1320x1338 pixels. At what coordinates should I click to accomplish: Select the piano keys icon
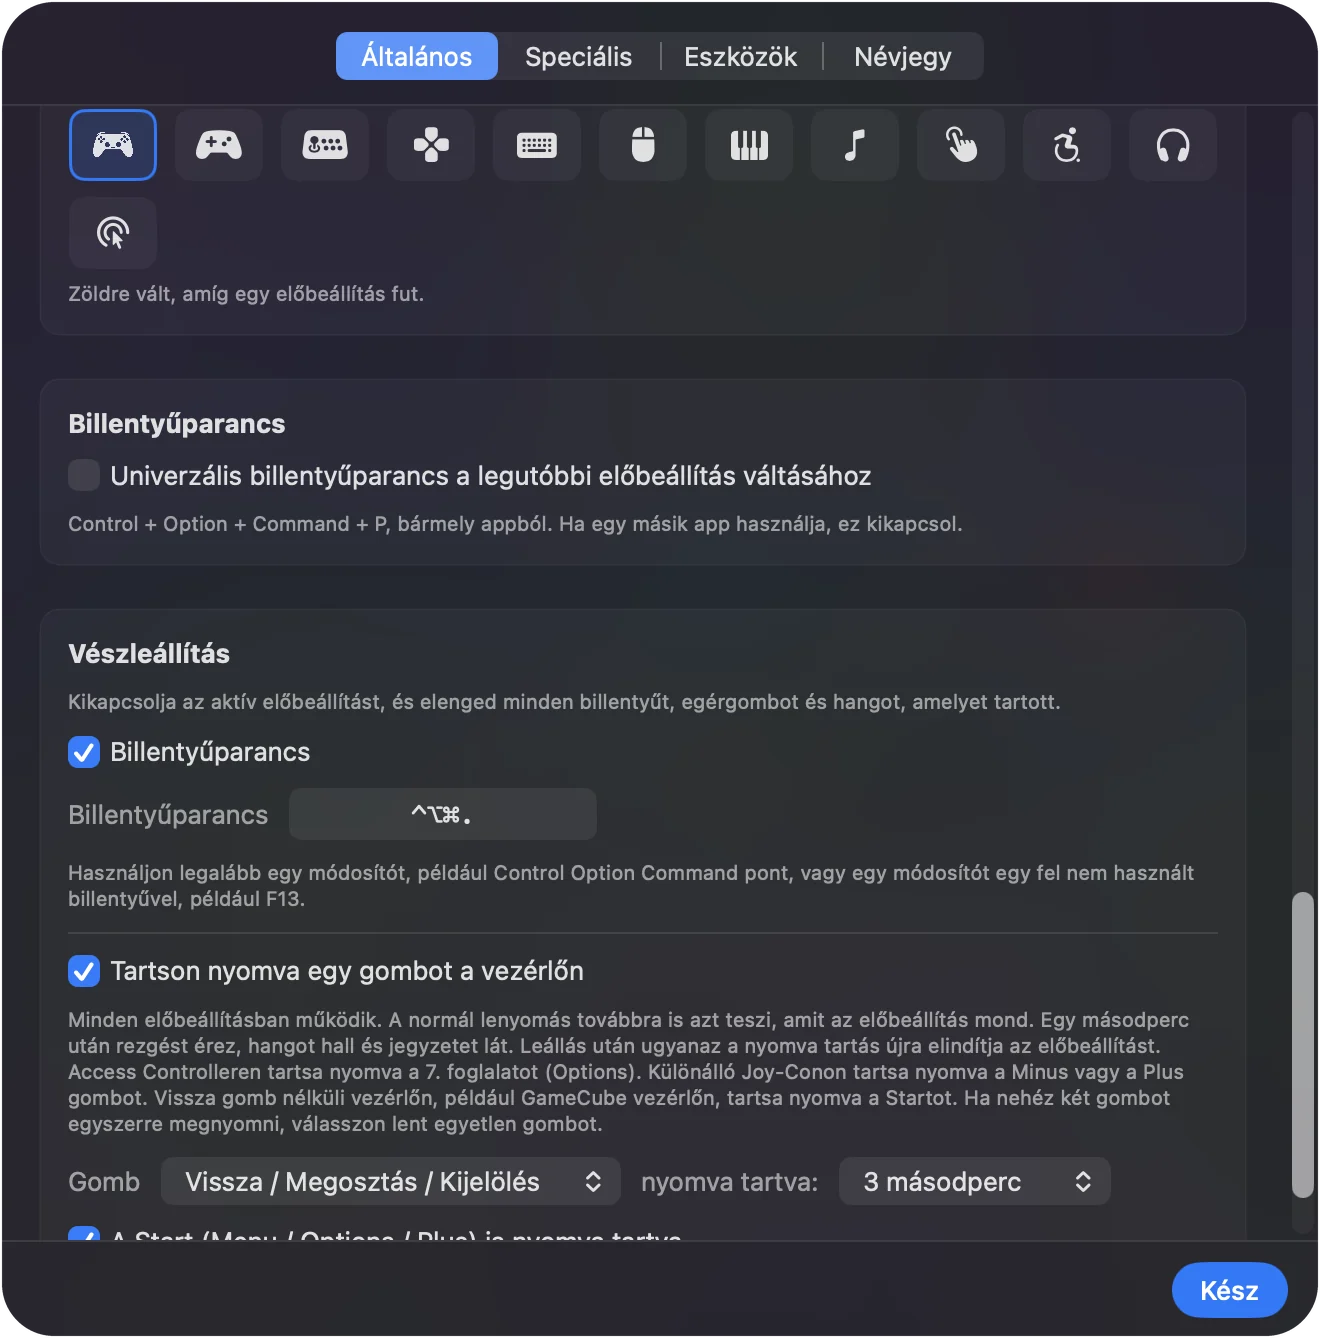[x=749, y=145]
